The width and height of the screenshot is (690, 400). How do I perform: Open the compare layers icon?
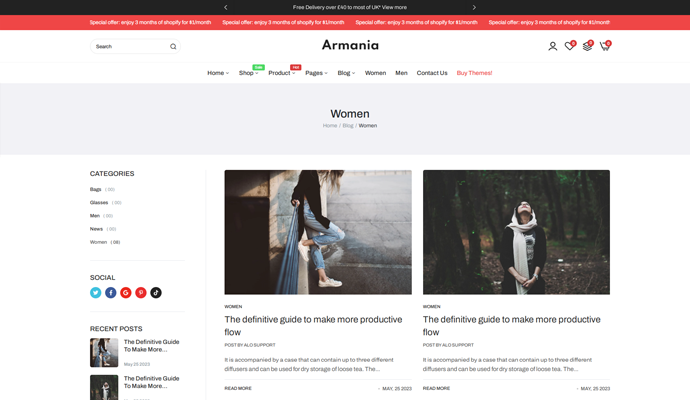coord(587,46)
